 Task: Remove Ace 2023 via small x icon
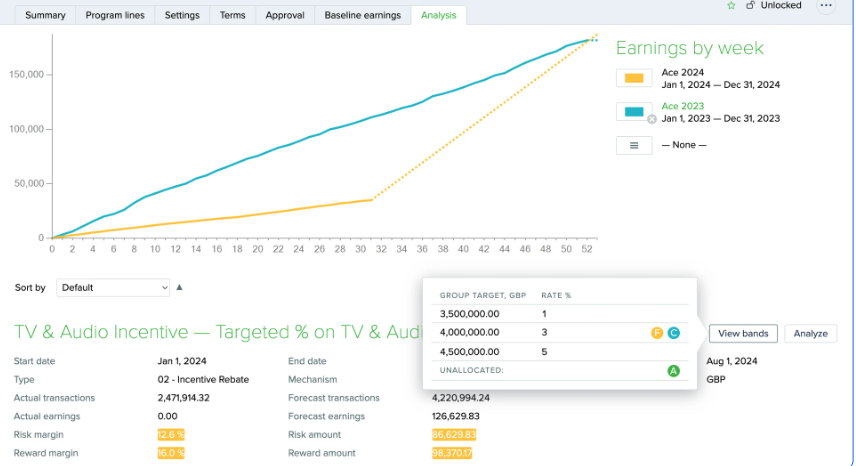click(652, 120)
